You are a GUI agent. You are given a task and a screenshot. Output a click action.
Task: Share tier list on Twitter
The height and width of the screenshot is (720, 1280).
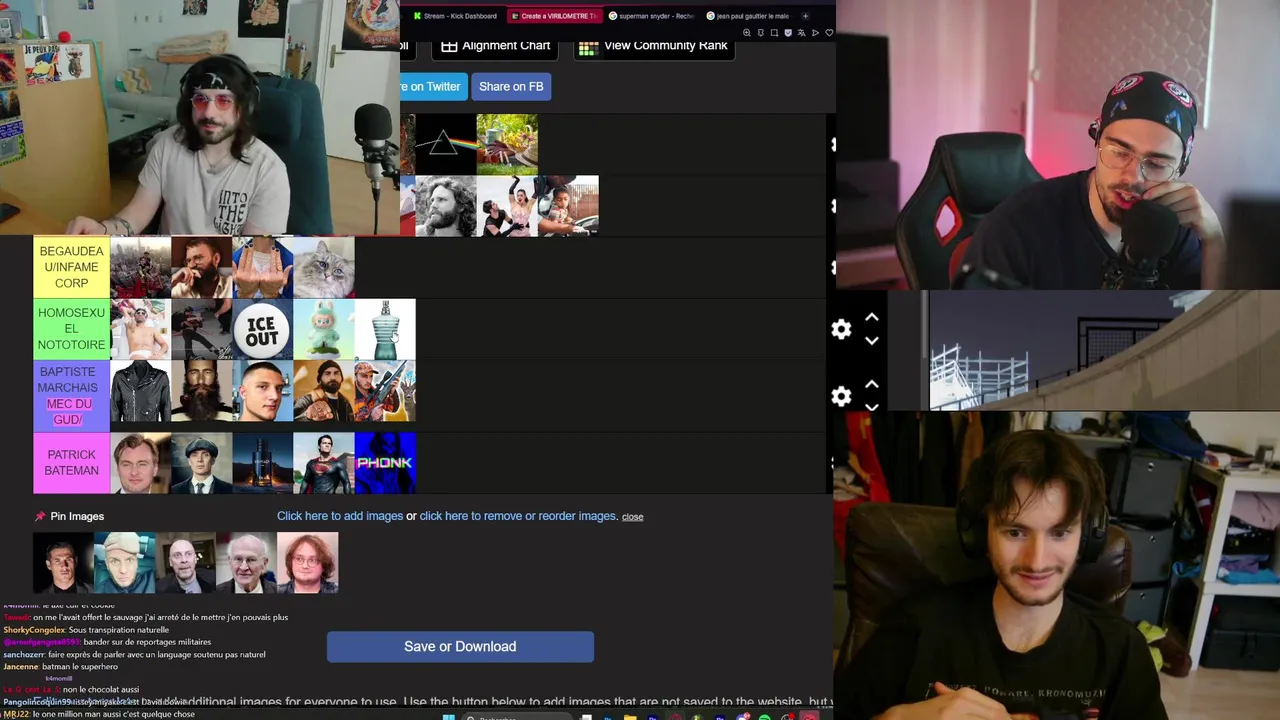432,87
